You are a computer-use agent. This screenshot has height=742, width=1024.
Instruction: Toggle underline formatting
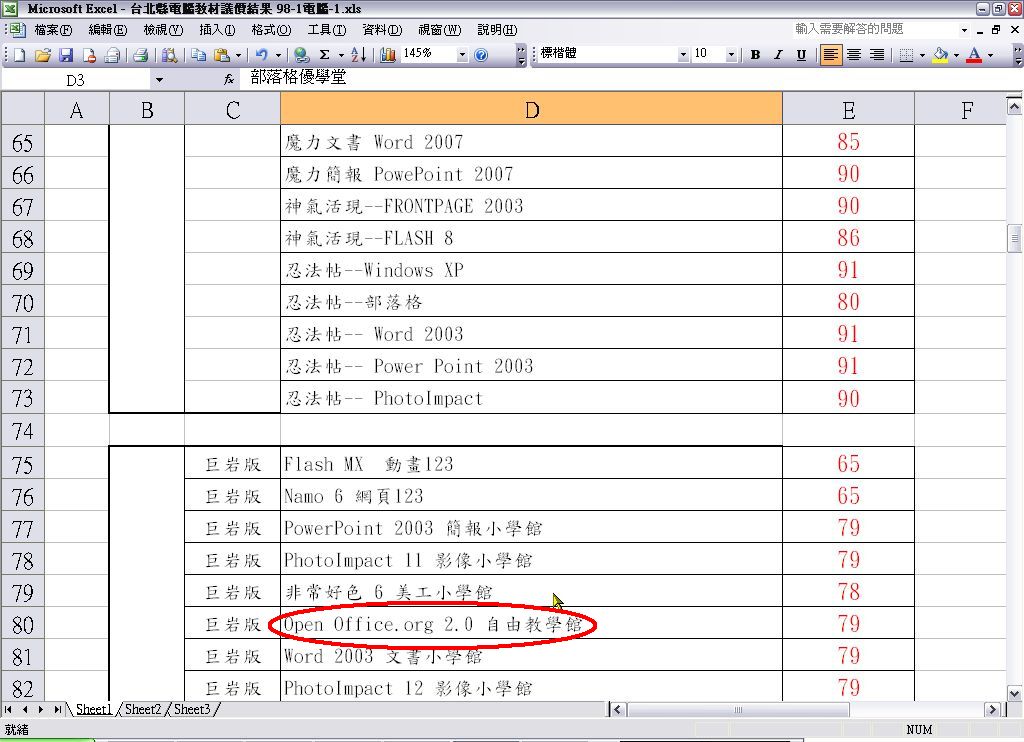801,55
